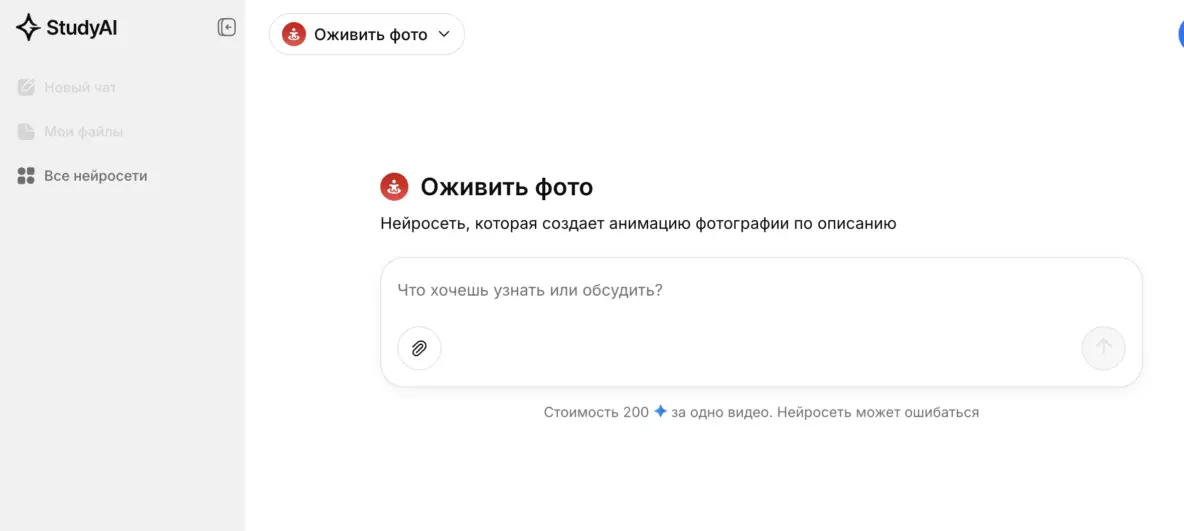Screen dimensions: 1184x531
Task: Open the Мои файлы label
Action: [84, 132]
